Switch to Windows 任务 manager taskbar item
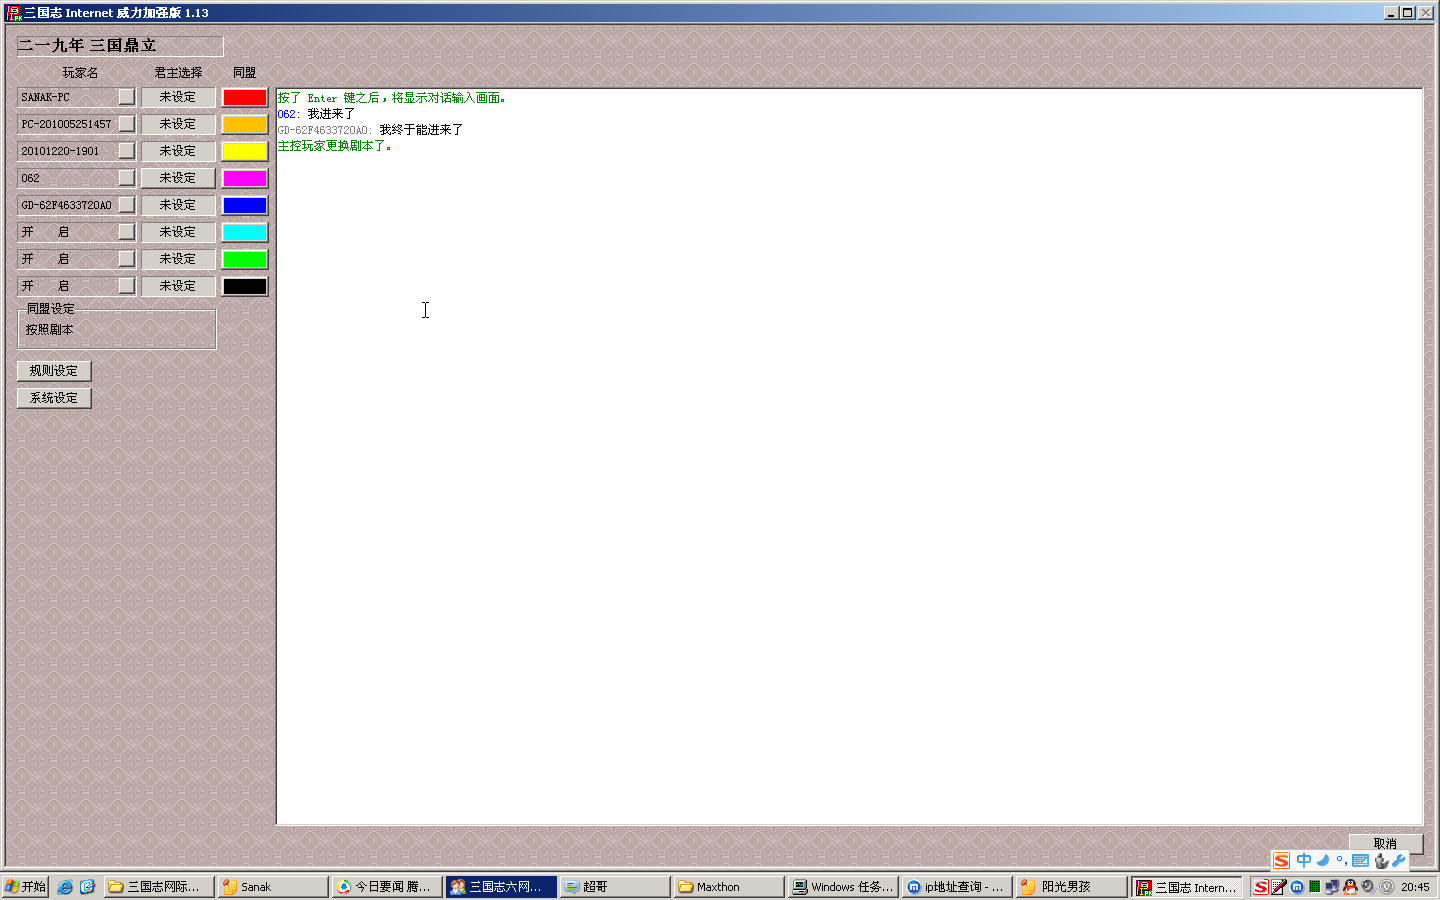 click(843, 887)
